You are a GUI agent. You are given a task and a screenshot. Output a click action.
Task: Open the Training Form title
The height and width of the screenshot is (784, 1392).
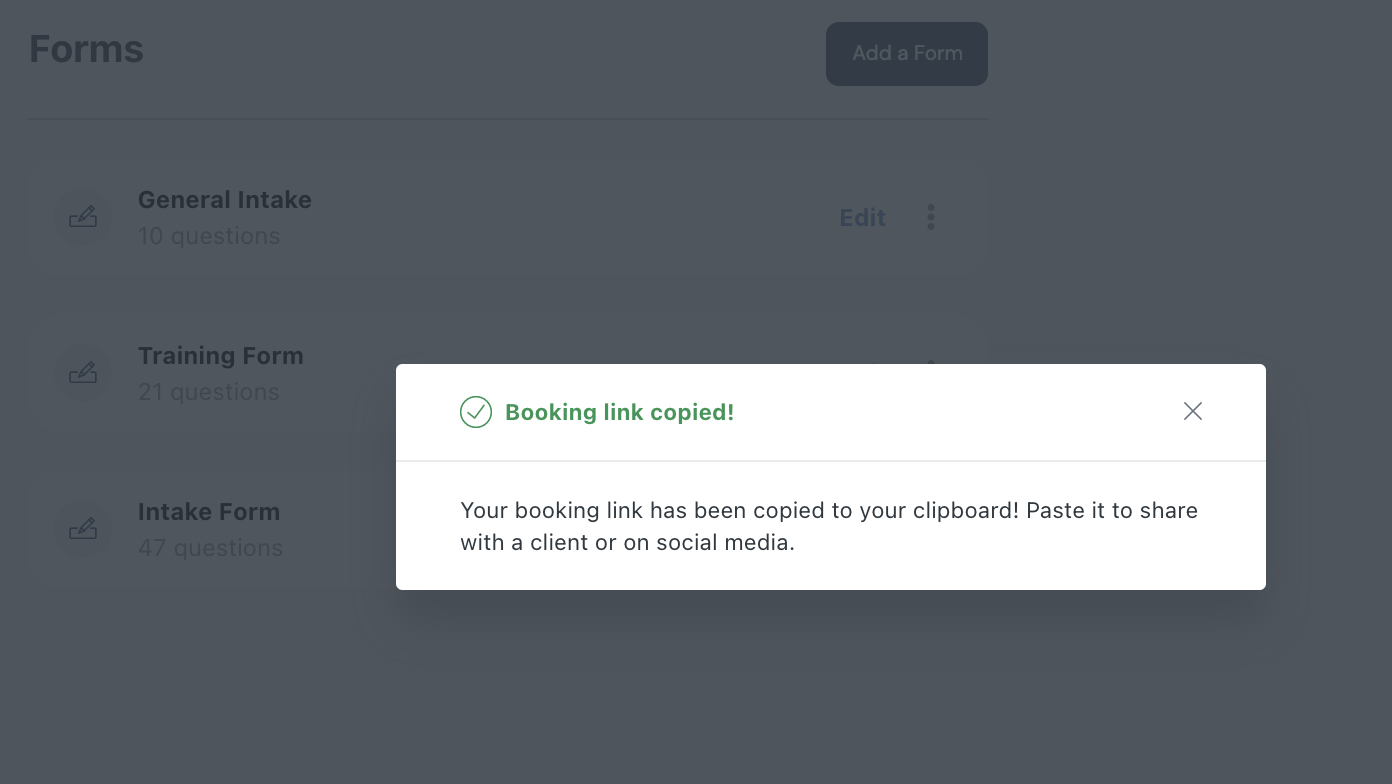click(x=220, y=356)
